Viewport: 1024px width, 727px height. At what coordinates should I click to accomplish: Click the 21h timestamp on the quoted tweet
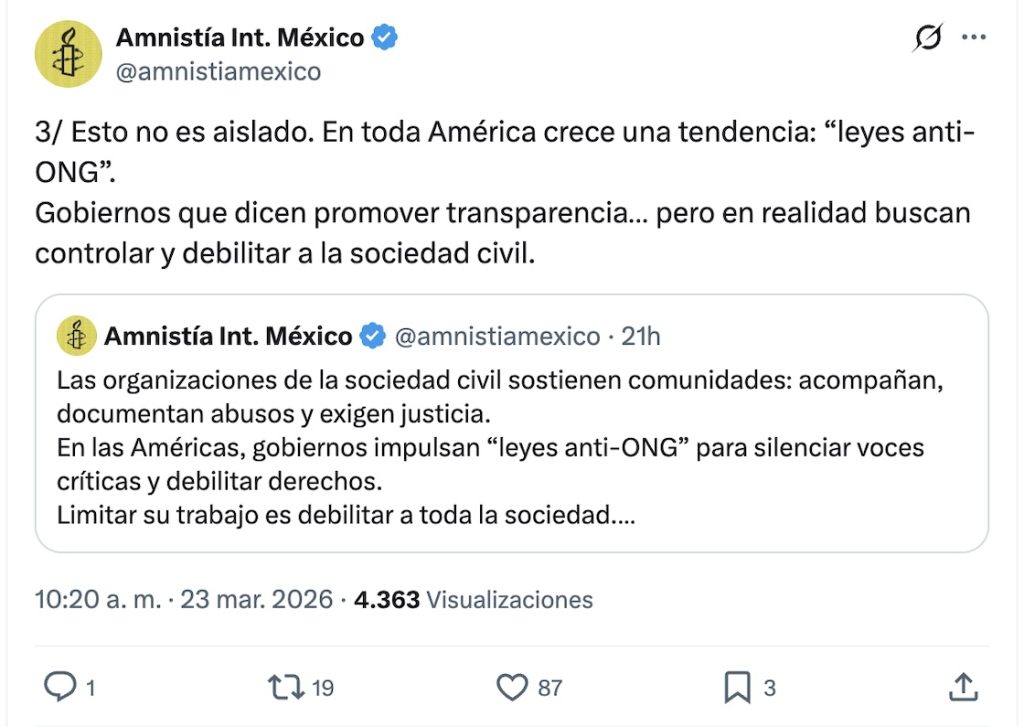point(641,336)
